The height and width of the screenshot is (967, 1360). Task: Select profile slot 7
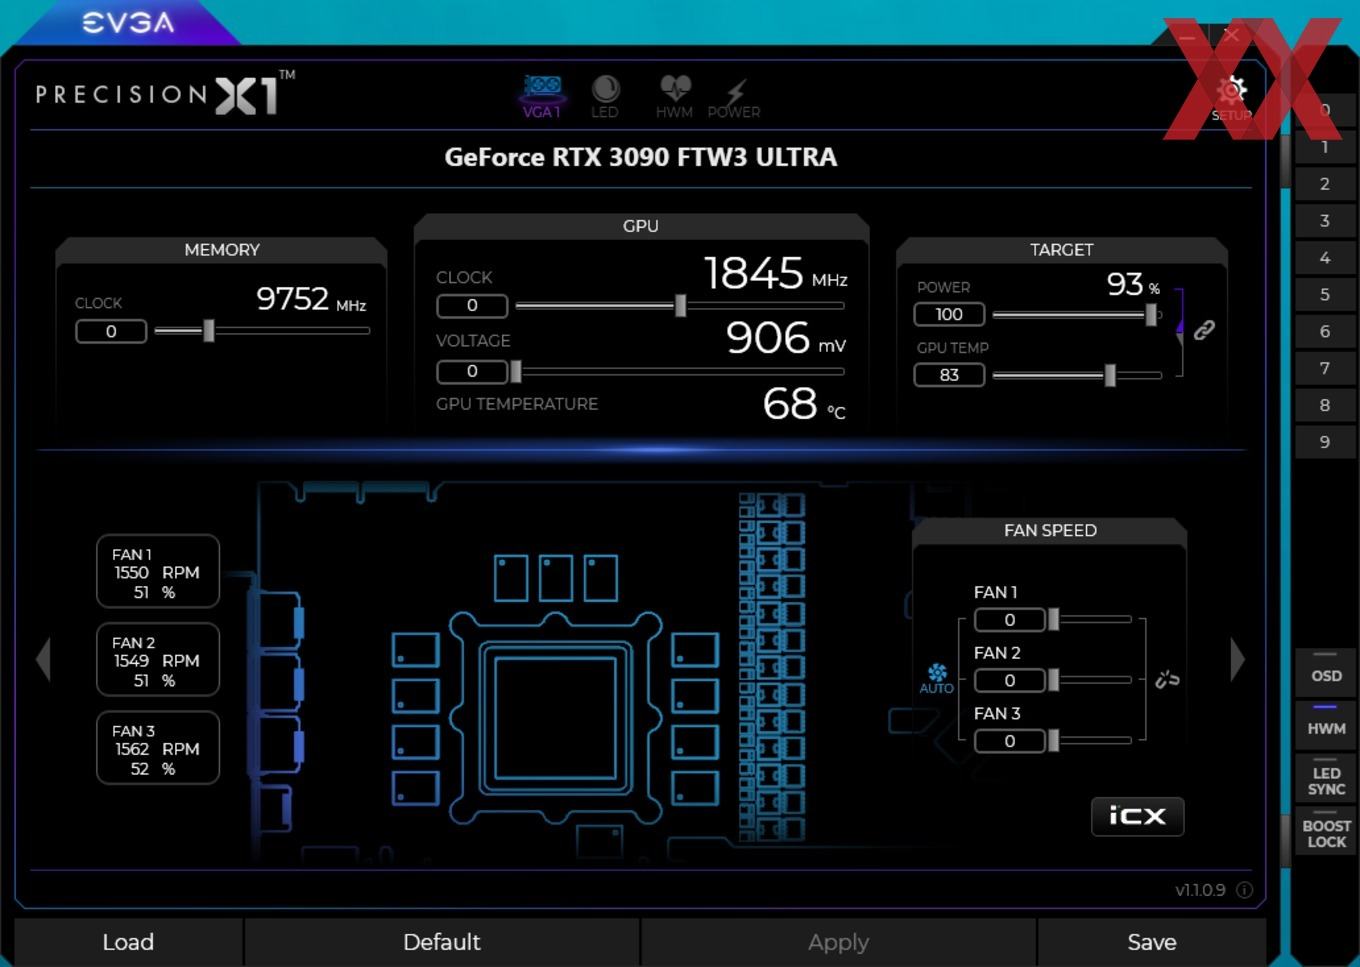click(x=1325, y=368)
